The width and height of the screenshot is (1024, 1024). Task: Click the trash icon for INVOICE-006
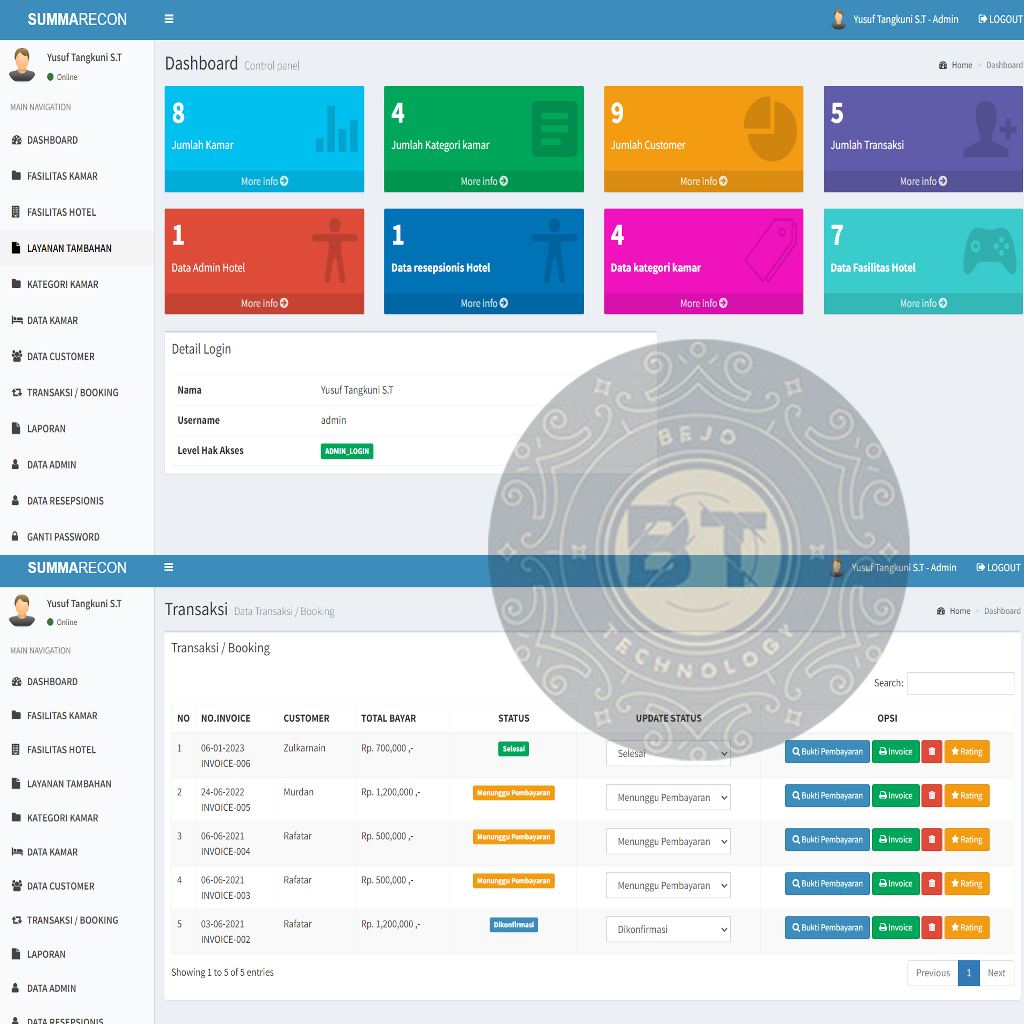[x=931, y=752]
